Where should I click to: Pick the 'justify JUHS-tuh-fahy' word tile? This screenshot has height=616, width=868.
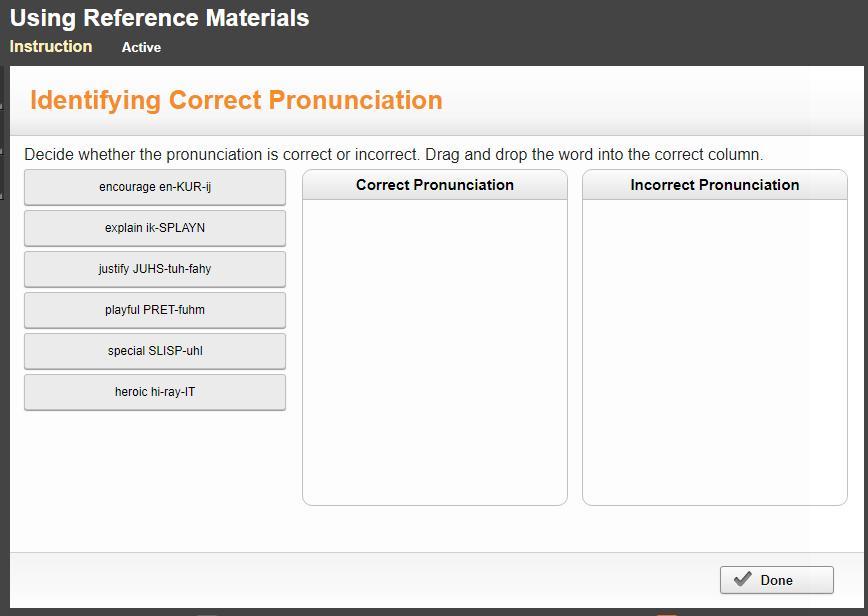coord(155,269)
